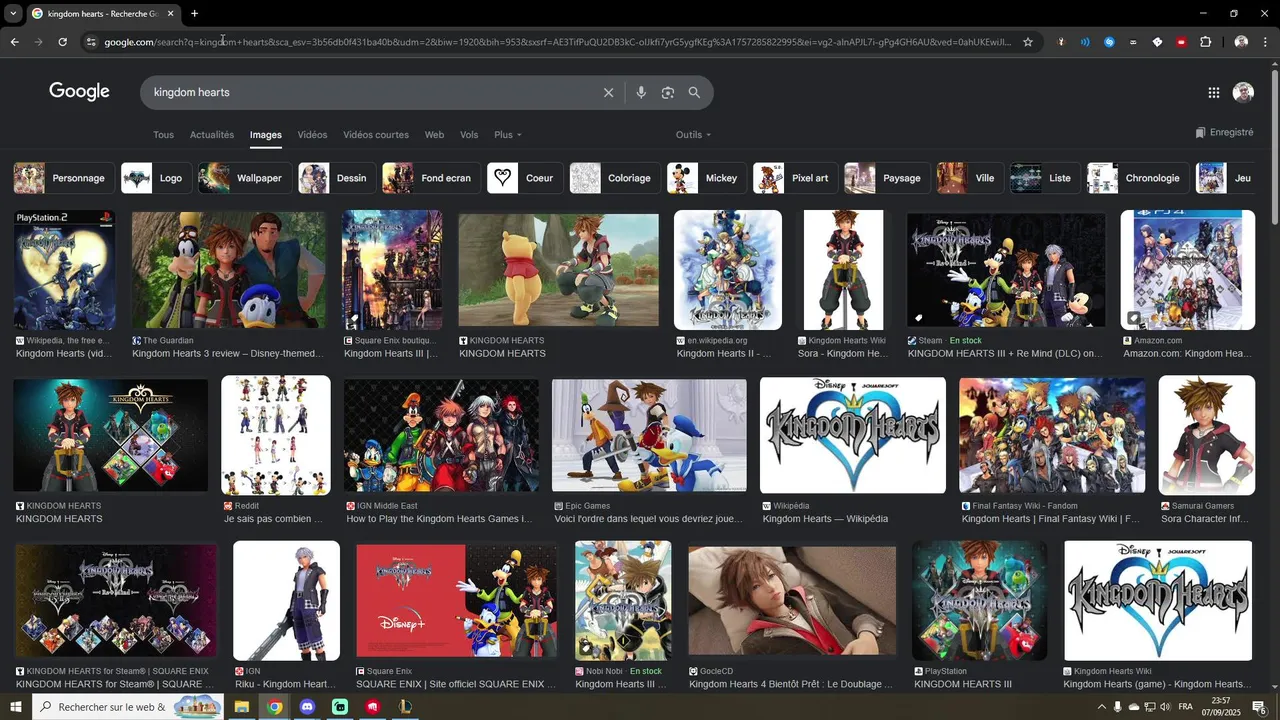1280x720 pixels.
Task: Open Google Lens image search icon
Action: click(x=668, y=92)
